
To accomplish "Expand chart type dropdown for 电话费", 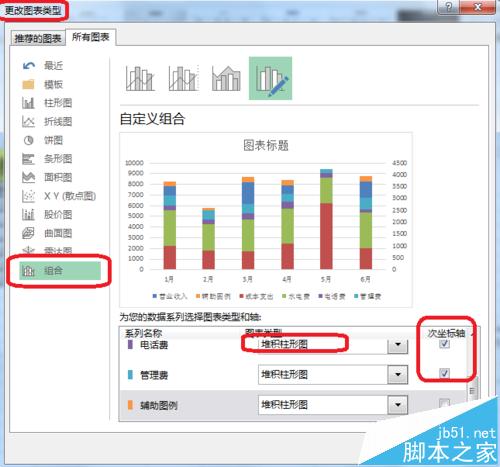I will tap(398, 345).
